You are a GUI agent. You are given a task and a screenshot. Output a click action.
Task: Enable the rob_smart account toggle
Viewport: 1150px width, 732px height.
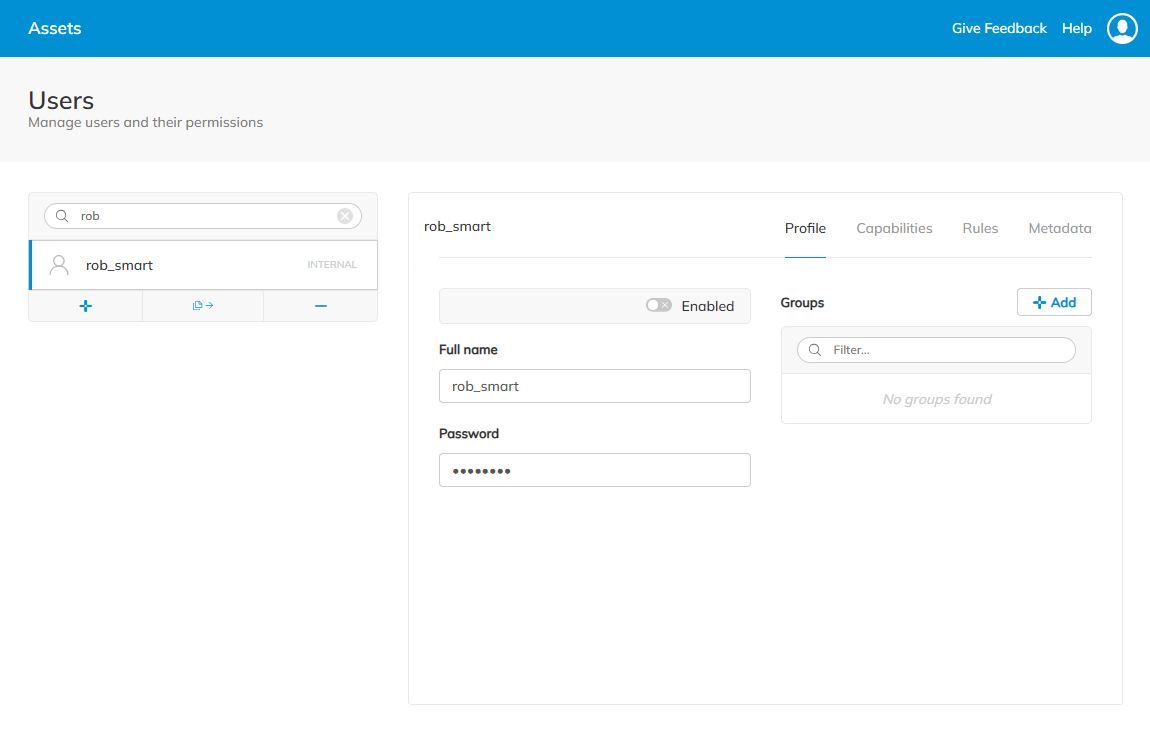pos(659,305)
